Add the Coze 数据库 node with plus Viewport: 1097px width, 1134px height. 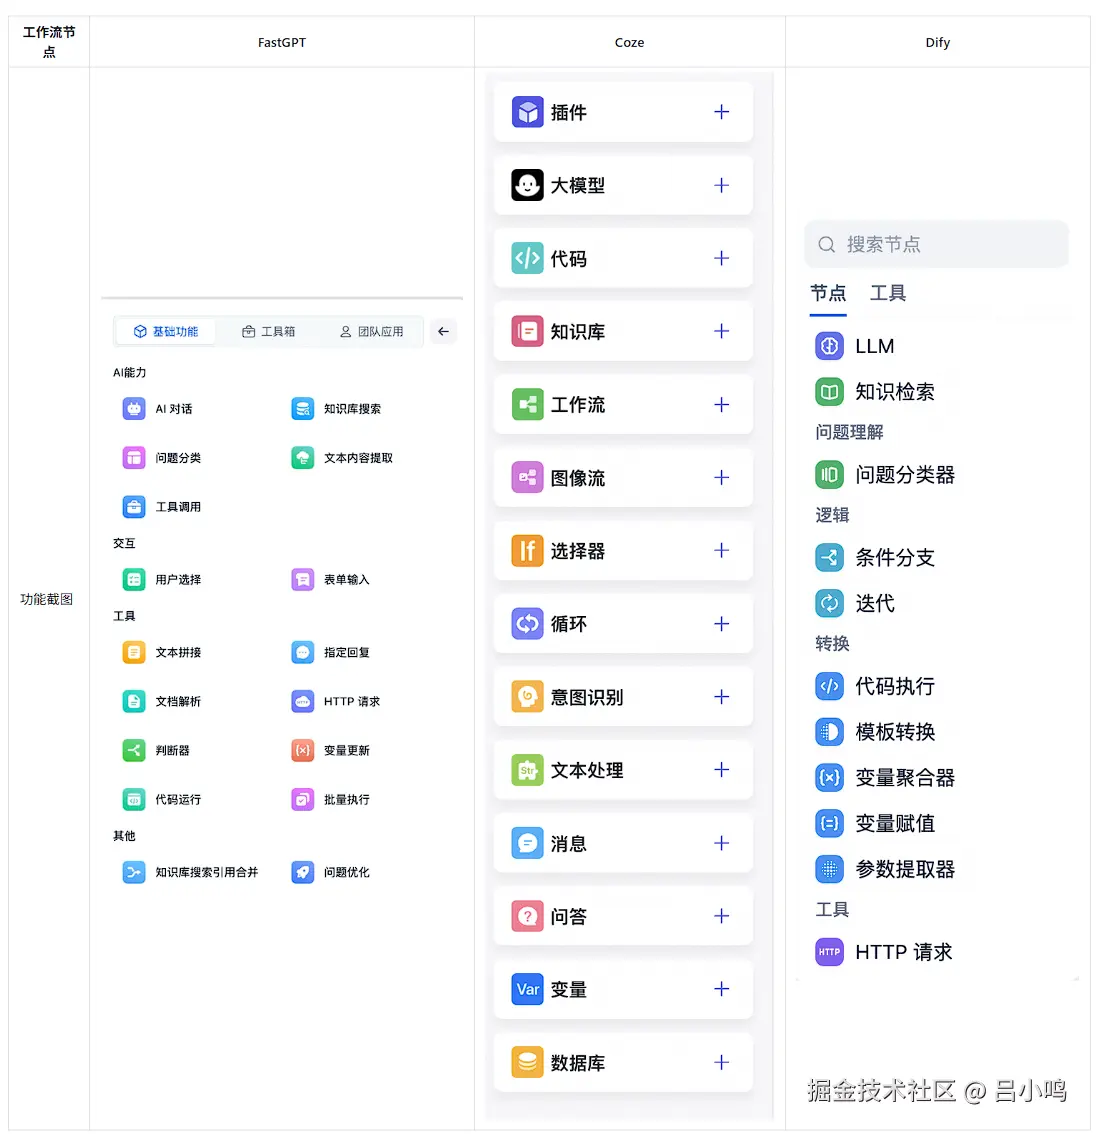pyautogui.click(x=721, y=1062)
